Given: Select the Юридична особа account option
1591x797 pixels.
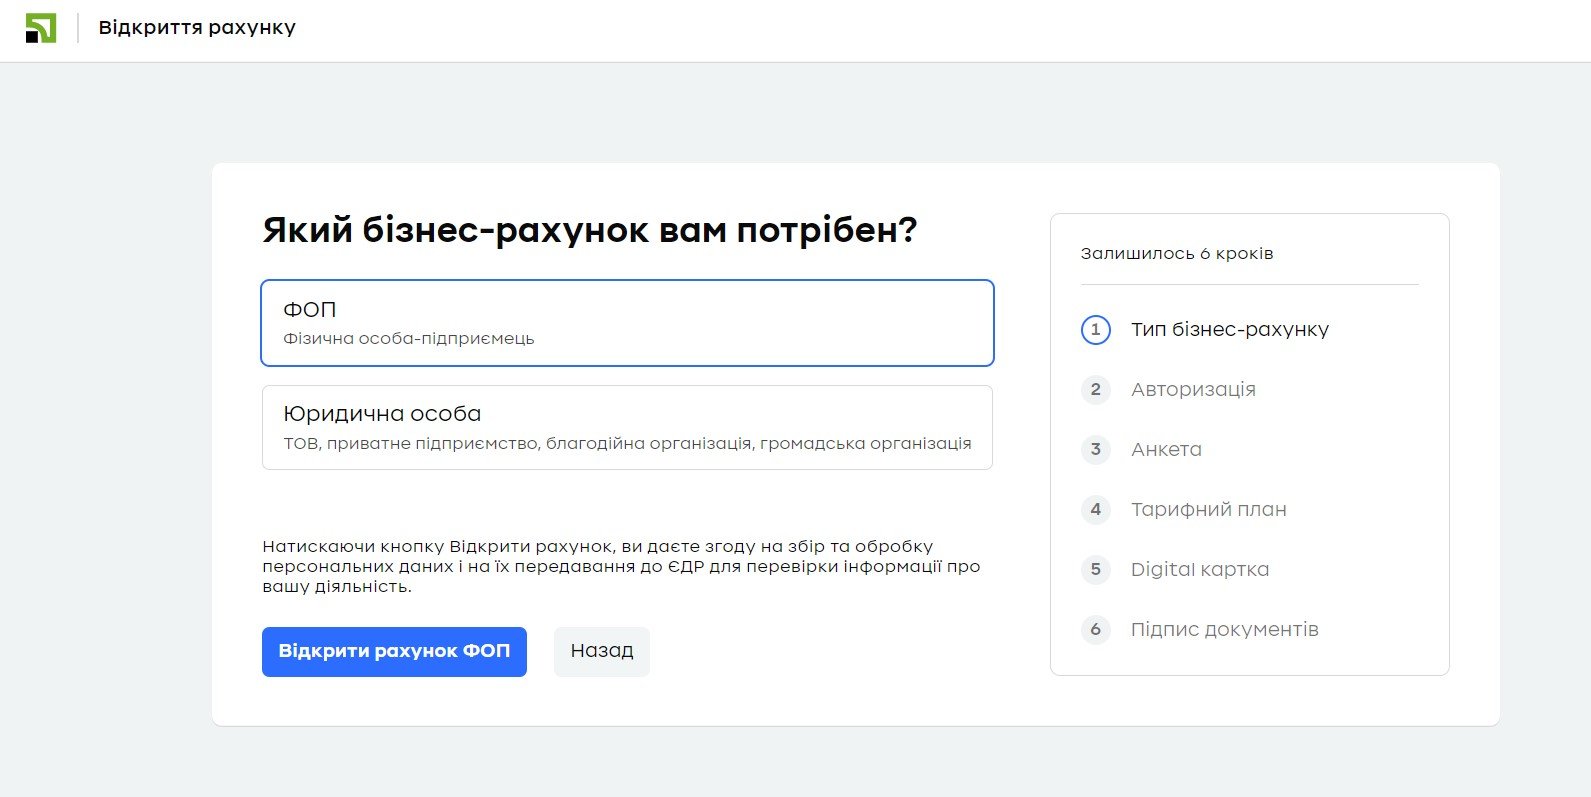Looking at the screenshot, I should 627,427.
